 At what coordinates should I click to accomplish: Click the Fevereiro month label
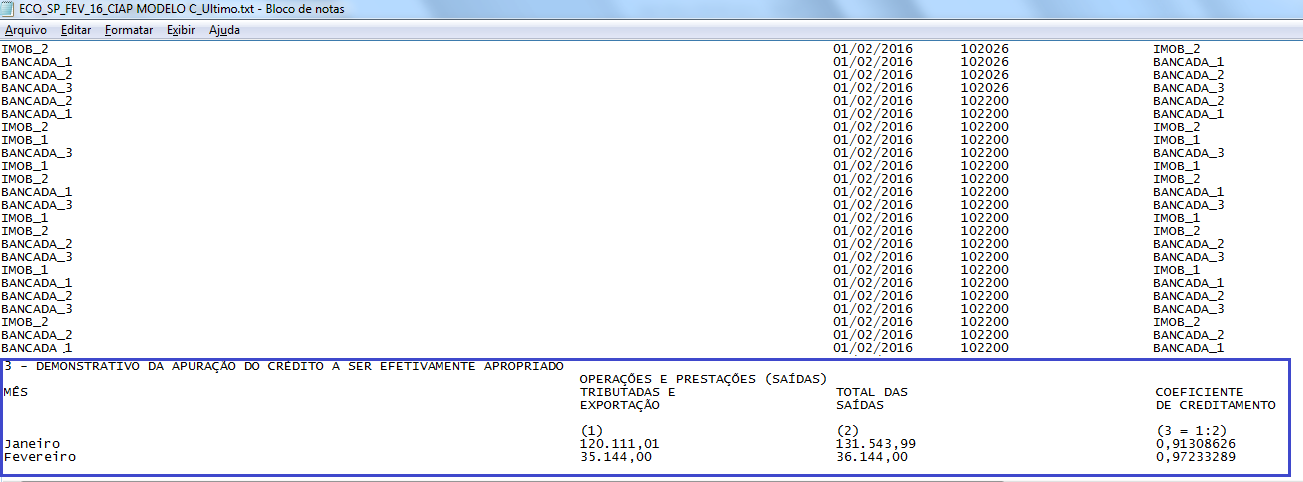[x=38, y=456]
